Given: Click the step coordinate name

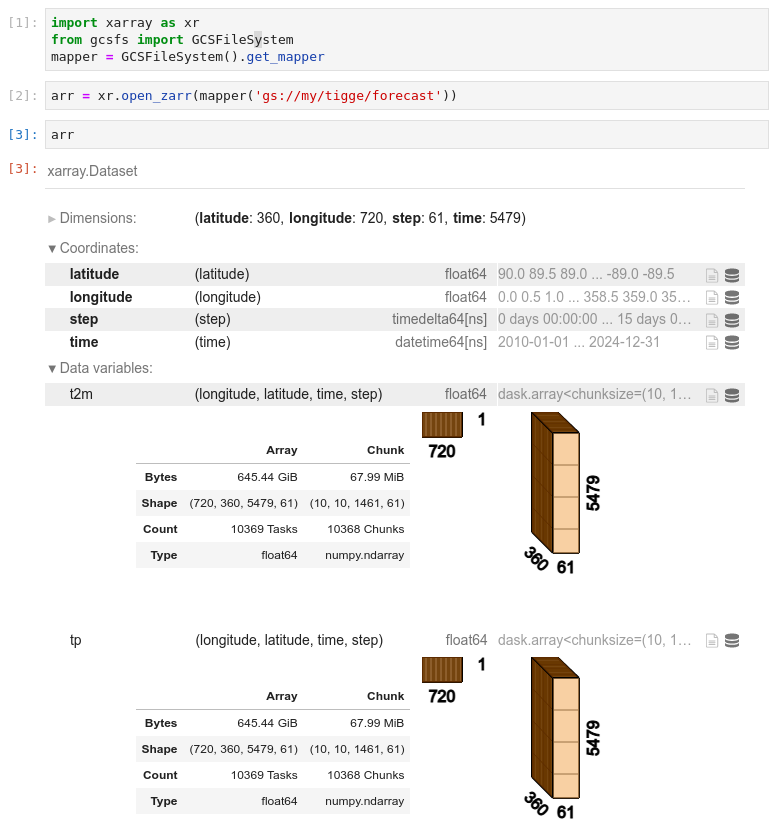Looking at the screenshot, I should pos(84,319).
